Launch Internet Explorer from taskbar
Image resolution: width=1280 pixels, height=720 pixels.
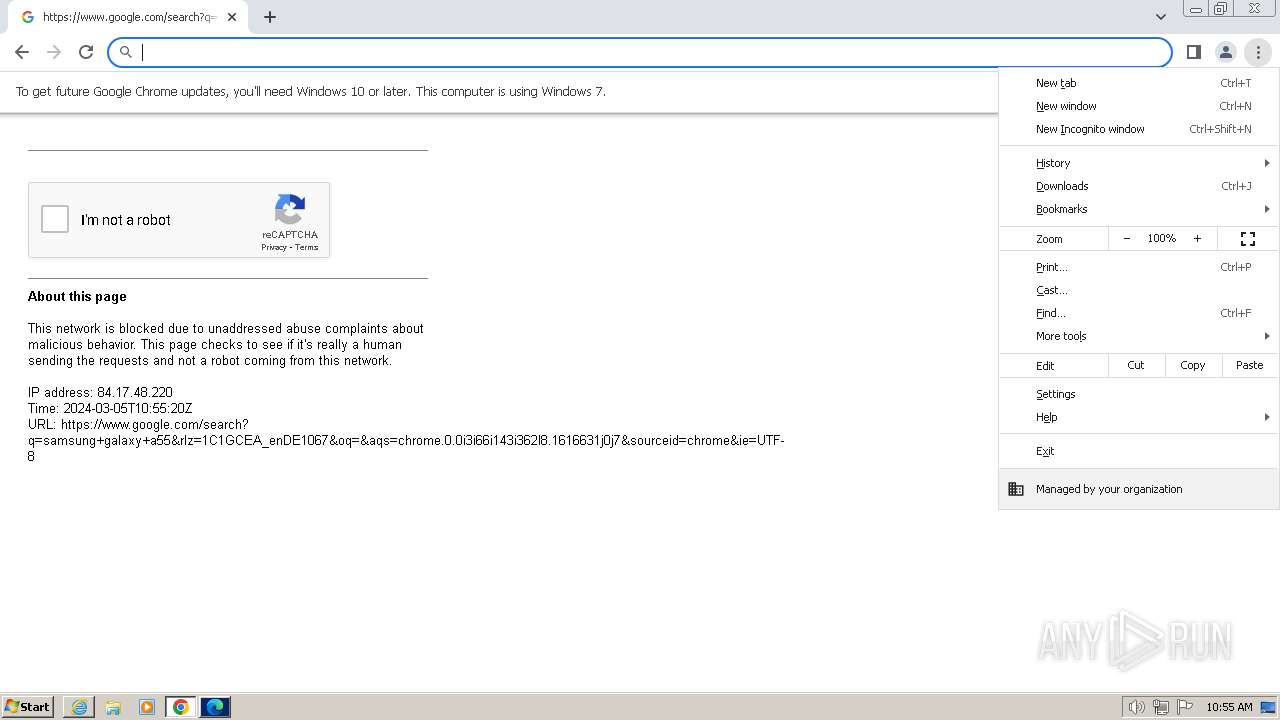(x=79, y=707)
